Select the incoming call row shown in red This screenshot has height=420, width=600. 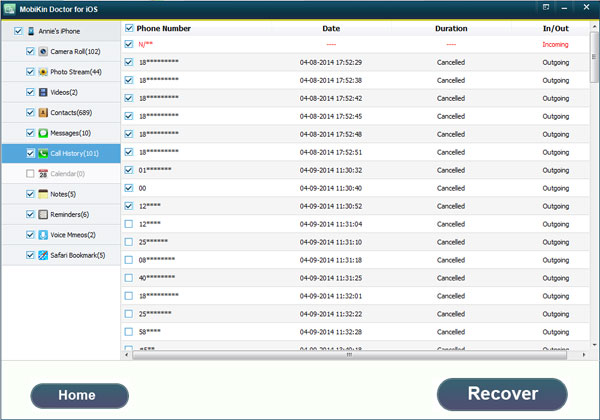click(x=350, y=45)
